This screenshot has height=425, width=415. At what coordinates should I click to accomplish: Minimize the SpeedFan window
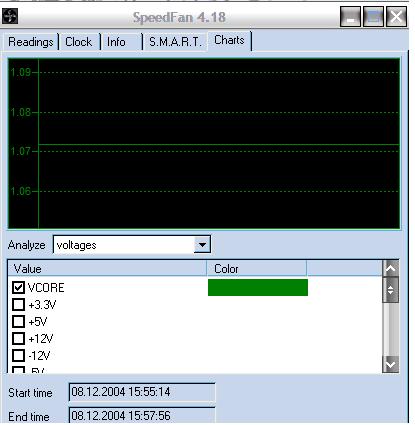350,17
